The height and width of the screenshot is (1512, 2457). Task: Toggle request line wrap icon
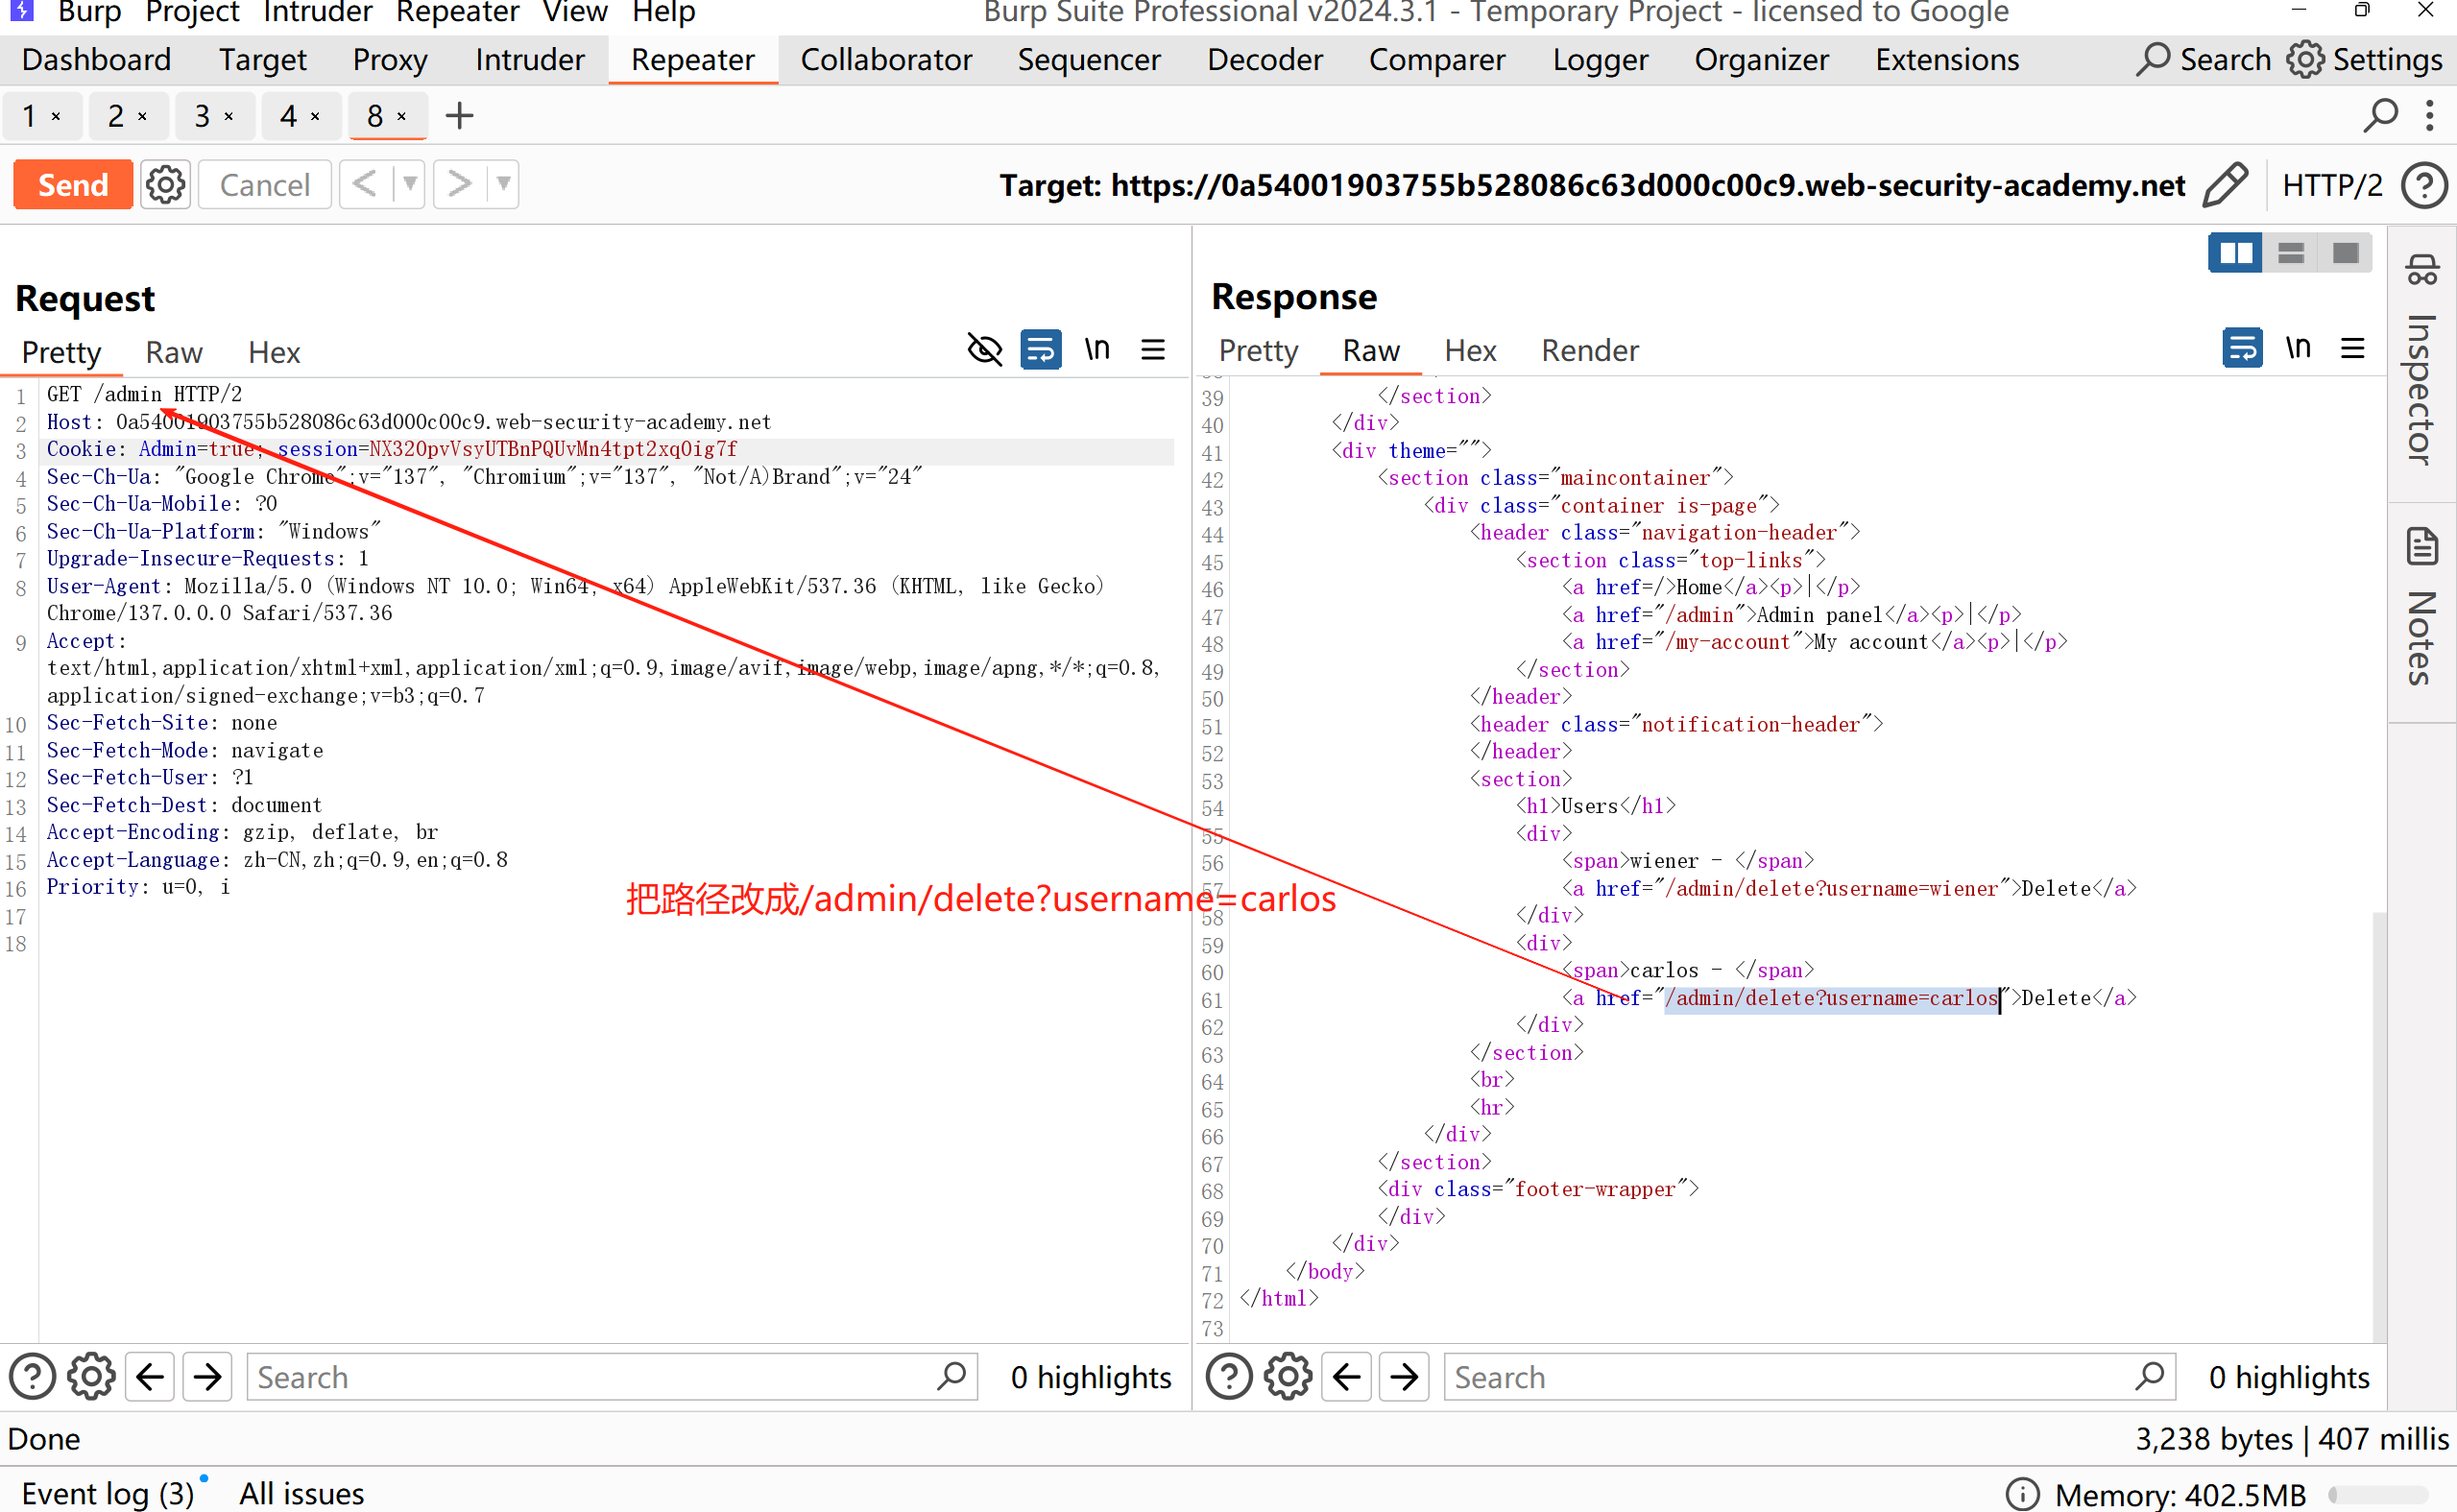[x=1040, y=350]
